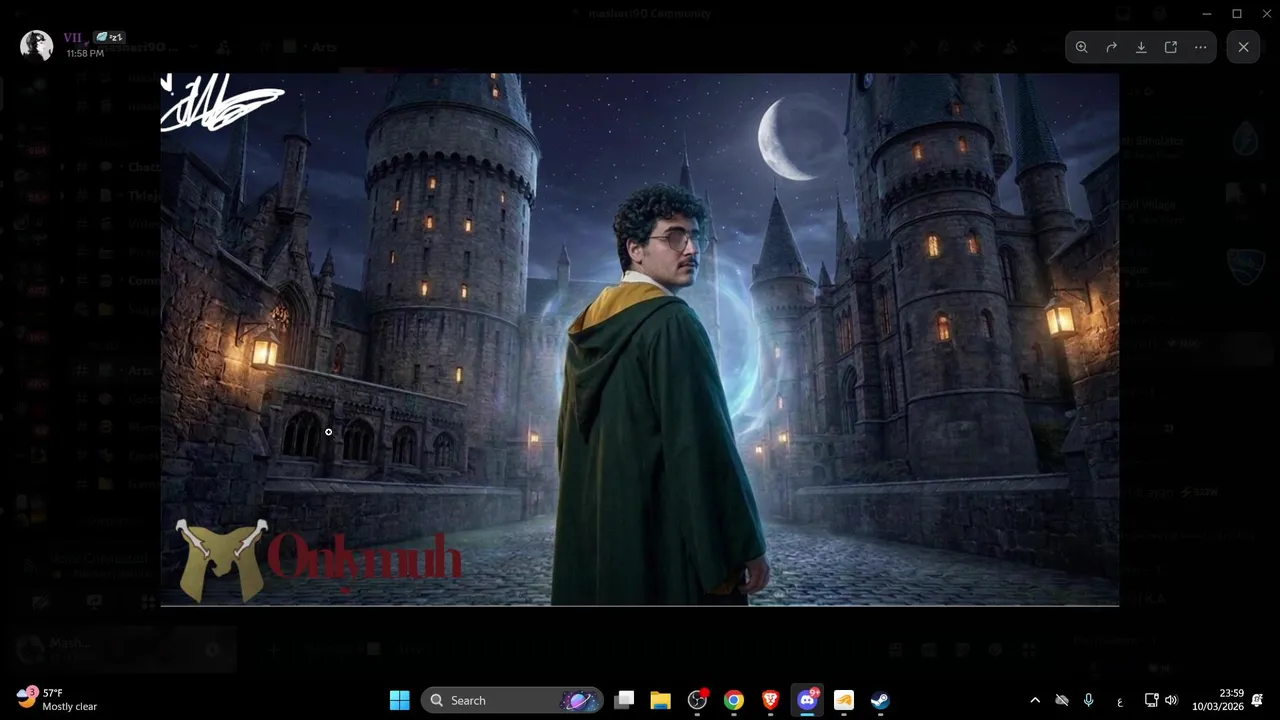
Task: Open notifications via the bell icon
Action: [x=1258, y=700]
